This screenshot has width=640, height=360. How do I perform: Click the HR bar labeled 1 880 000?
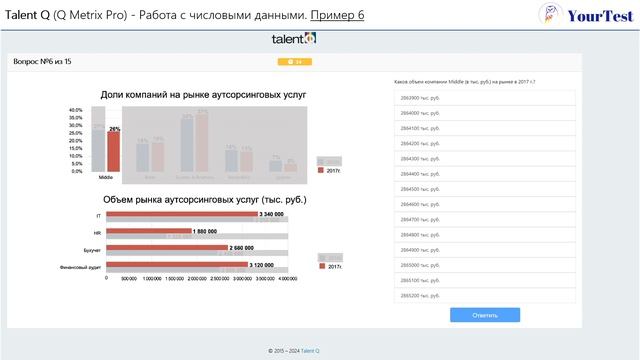pyautogui.click(x=149, y=231)
